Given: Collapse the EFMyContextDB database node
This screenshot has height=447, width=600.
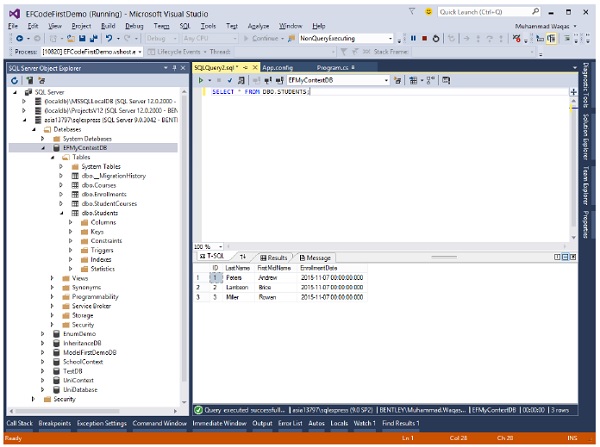Looking at the screenshot, I should [x=43, y=148].
